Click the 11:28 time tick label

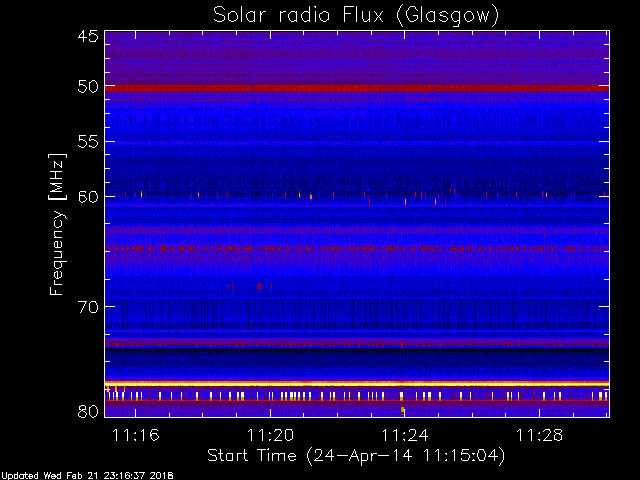[x=539, y=435]
